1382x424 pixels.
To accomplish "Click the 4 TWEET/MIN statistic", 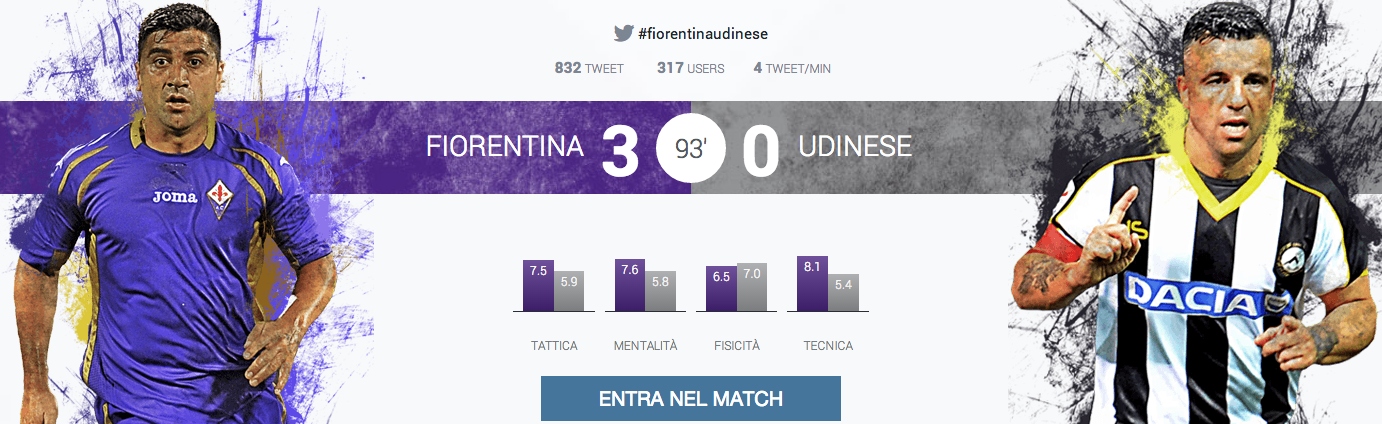I will (792, 69).
